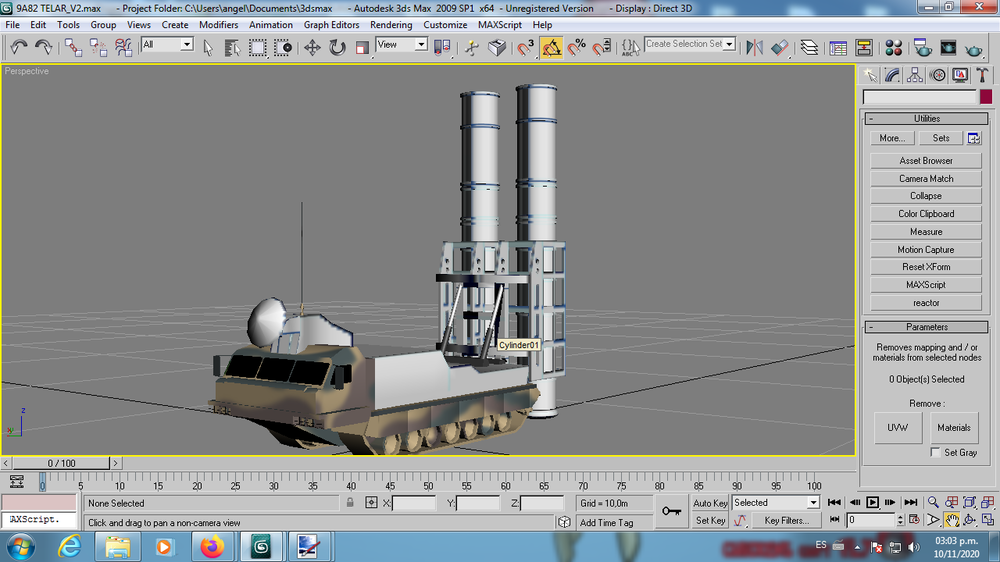Open the Schematic View icon
The image size is (1000, 562).
(x=864, y=48)
